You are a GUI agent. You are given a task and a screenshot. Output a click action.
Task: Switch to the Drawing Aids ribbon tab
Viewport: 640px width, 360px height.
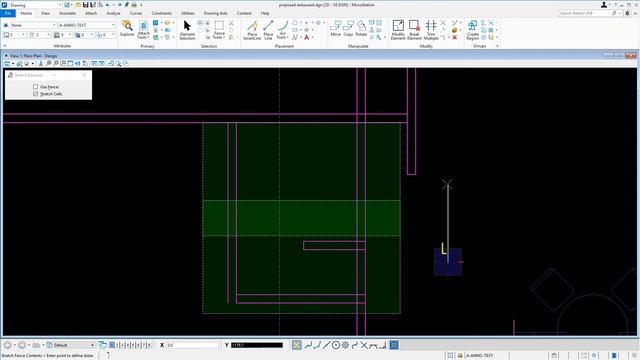(216, 13)
